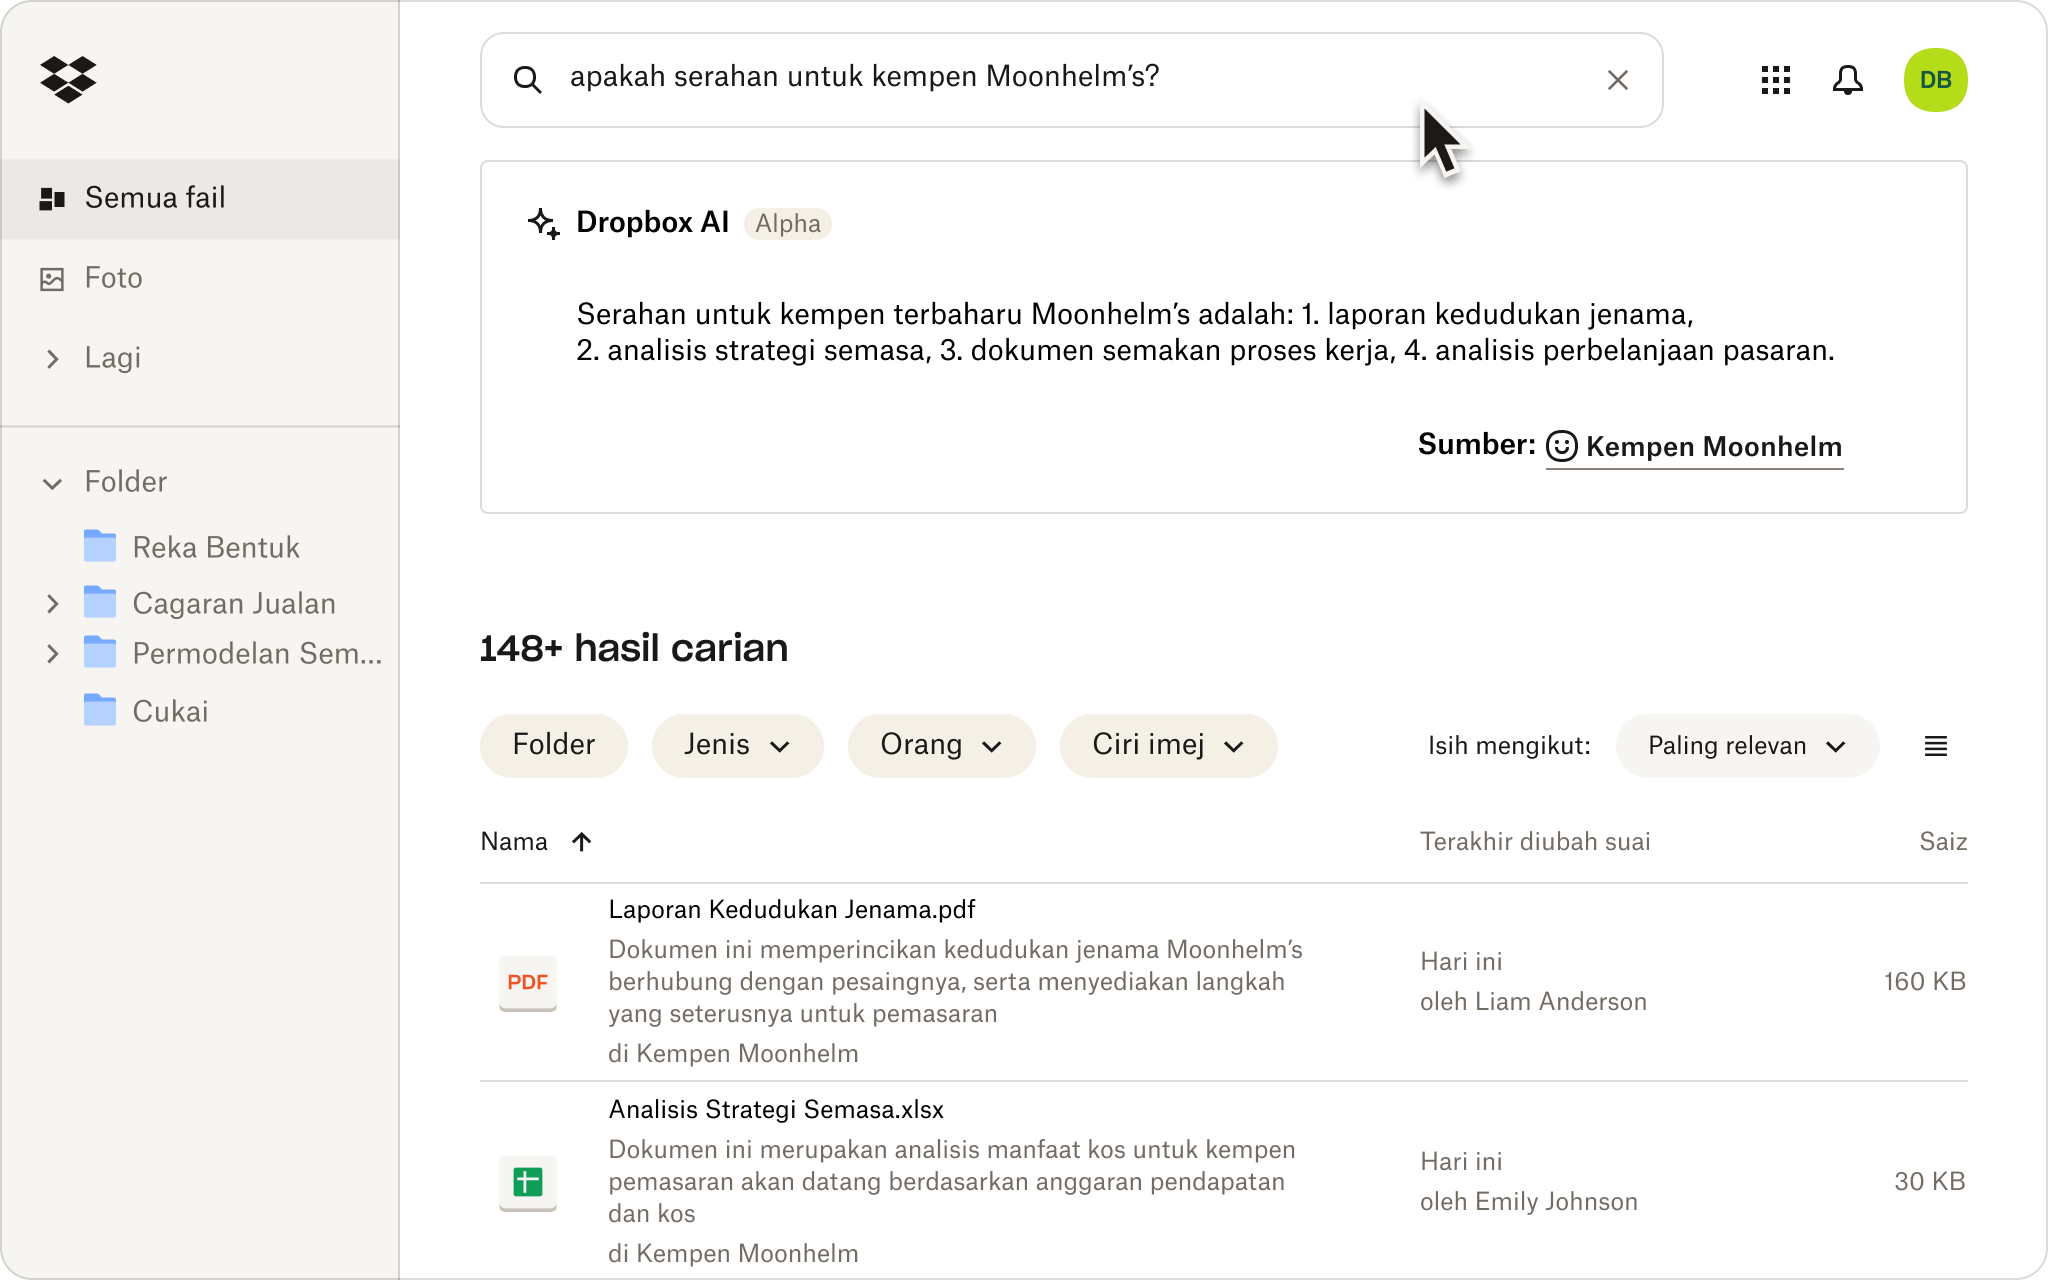This screenshot has width=2048, height=1280.
Task: Open the Permodelan Sem... folder icon
Action: (x=100, y=652)
